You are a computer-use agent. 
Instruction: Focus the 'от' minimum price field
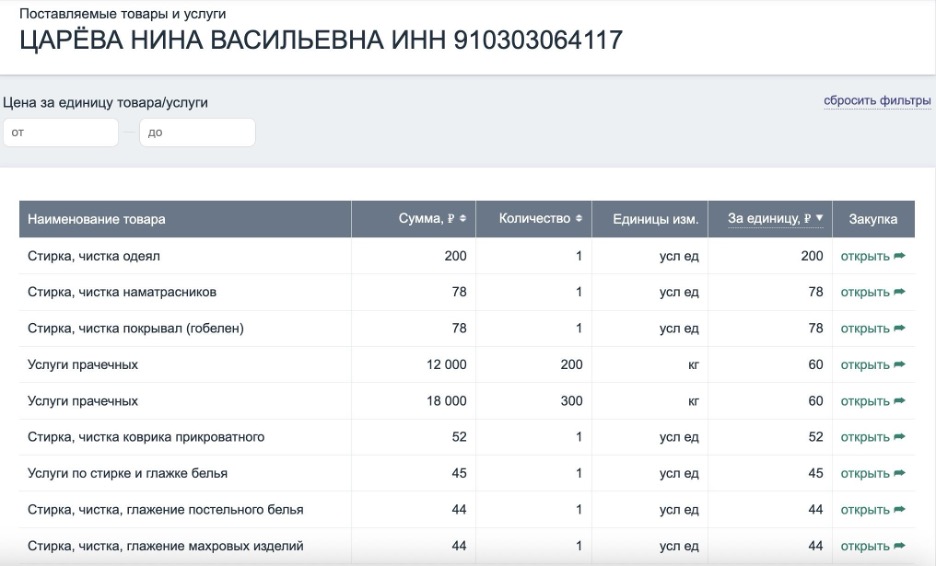(x=60, y=133)
